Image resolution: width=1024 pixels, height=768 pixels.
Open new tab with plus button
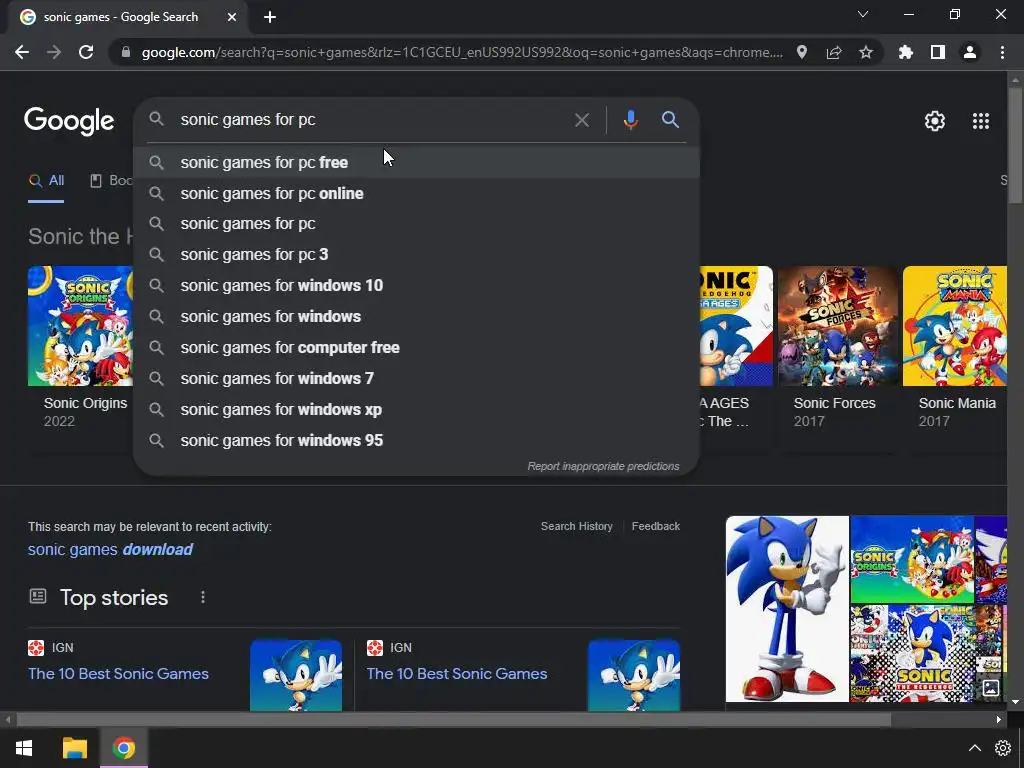[270, 17]
